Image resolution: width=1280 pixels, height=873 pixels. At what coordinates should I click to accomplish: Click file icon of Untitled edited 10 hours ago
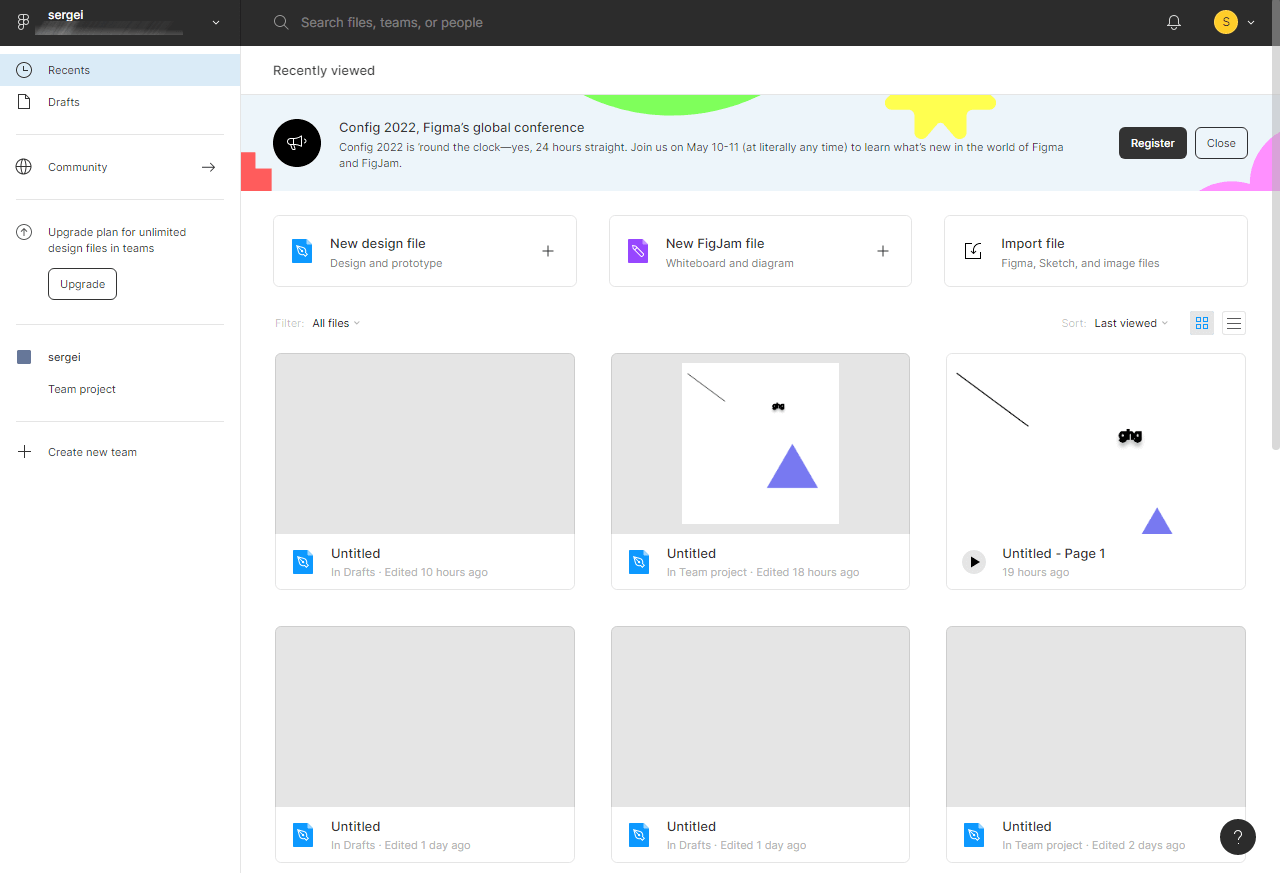[x=303, y=562]
